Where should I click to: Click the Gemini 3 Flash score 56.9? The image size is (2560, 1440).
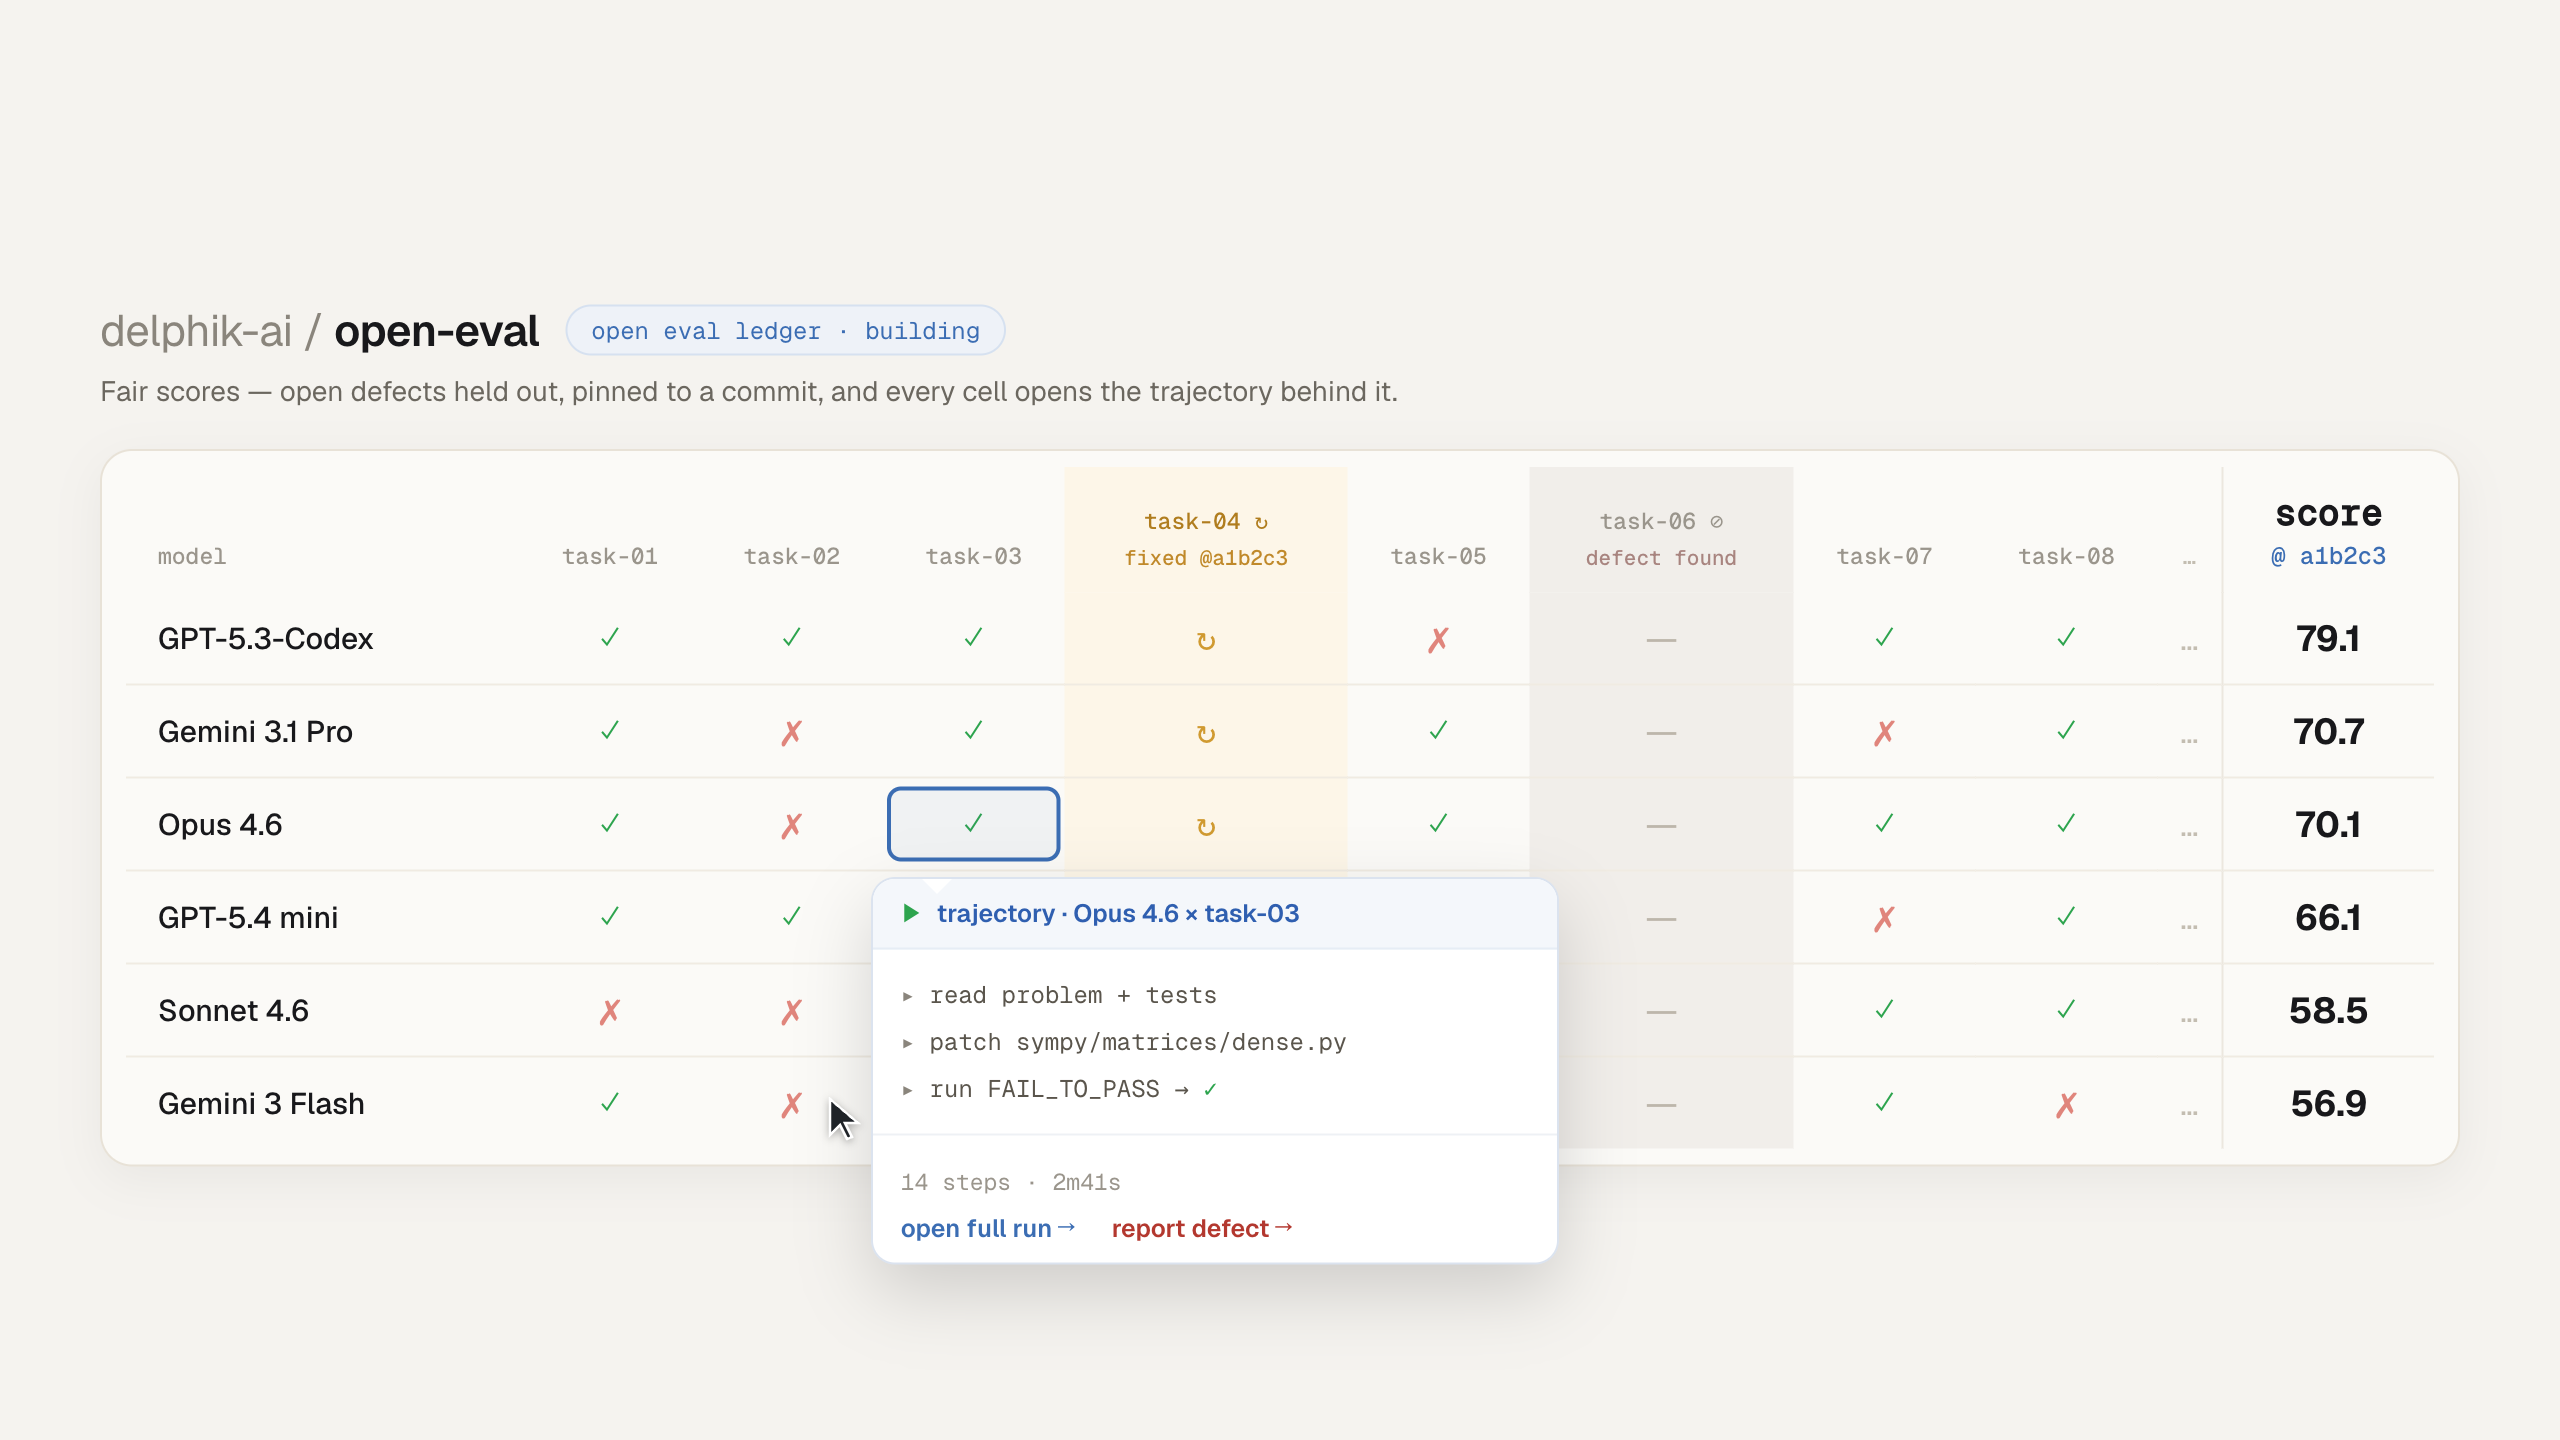coord(2328,1103)
